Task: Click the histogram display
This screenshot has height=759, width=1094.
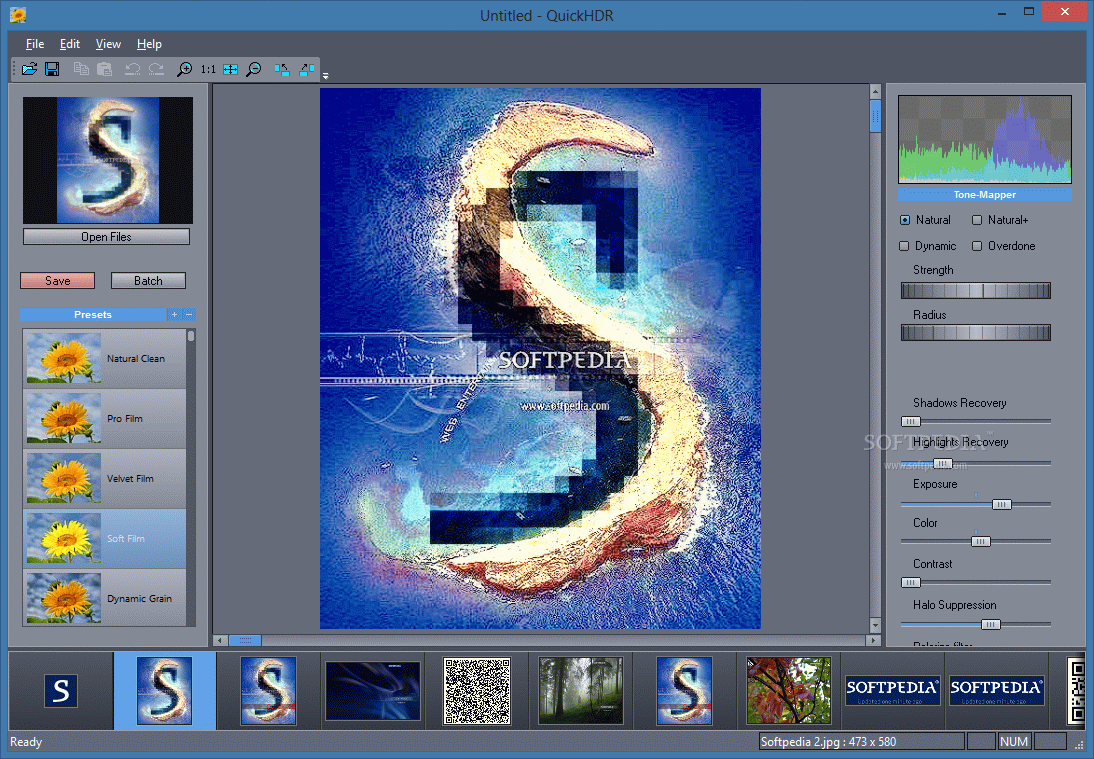Action: click(x=984, y=140)
